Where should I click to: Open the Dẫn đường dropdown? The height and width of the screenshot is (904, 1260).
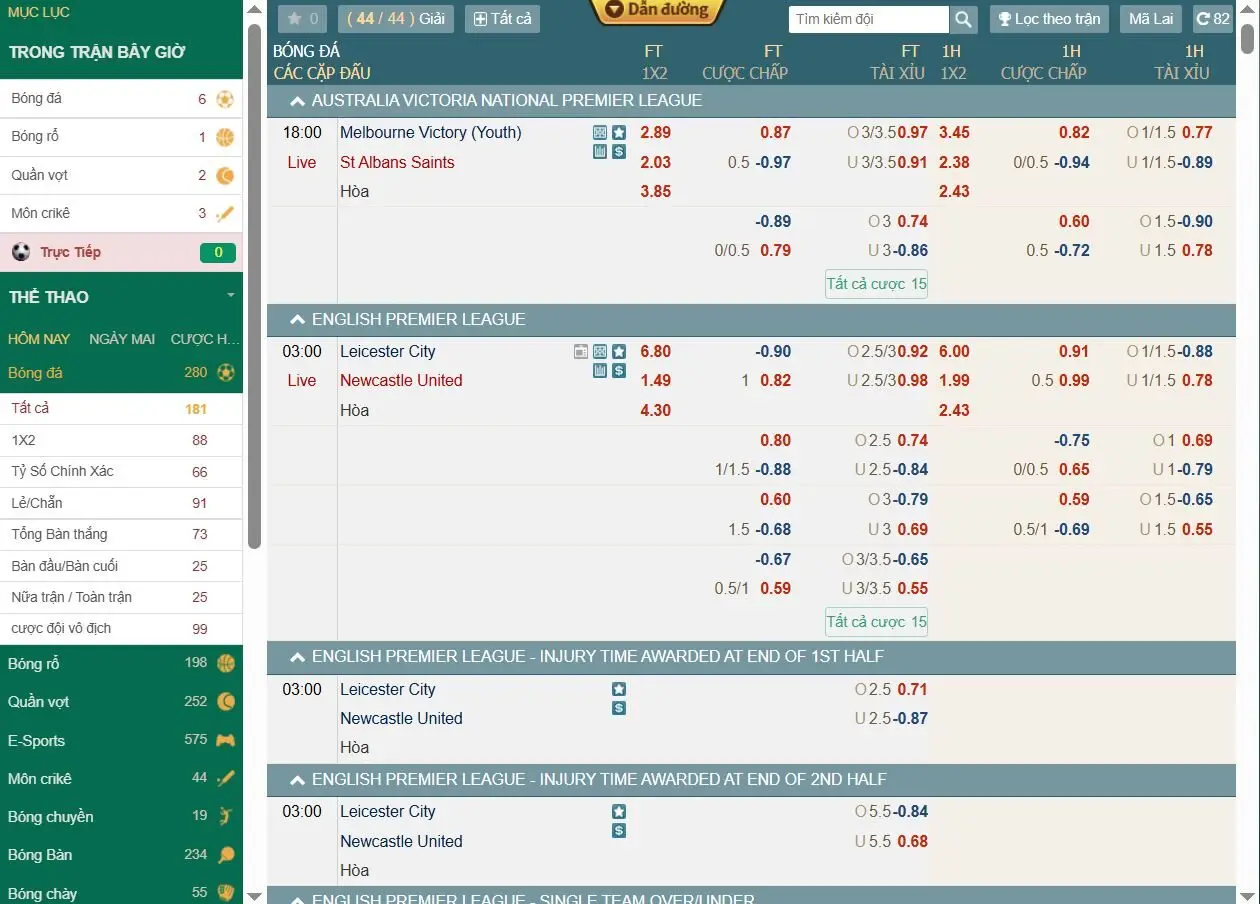(x=657, y=11)
